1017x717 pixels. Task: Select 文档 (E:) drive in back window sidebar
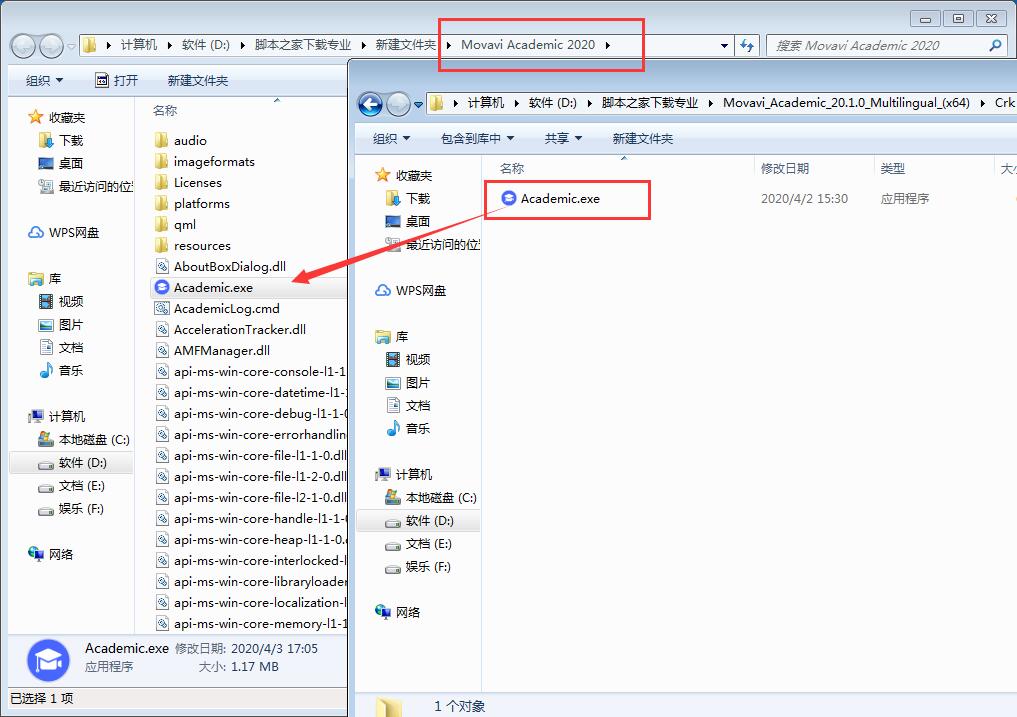pos(71,485)
